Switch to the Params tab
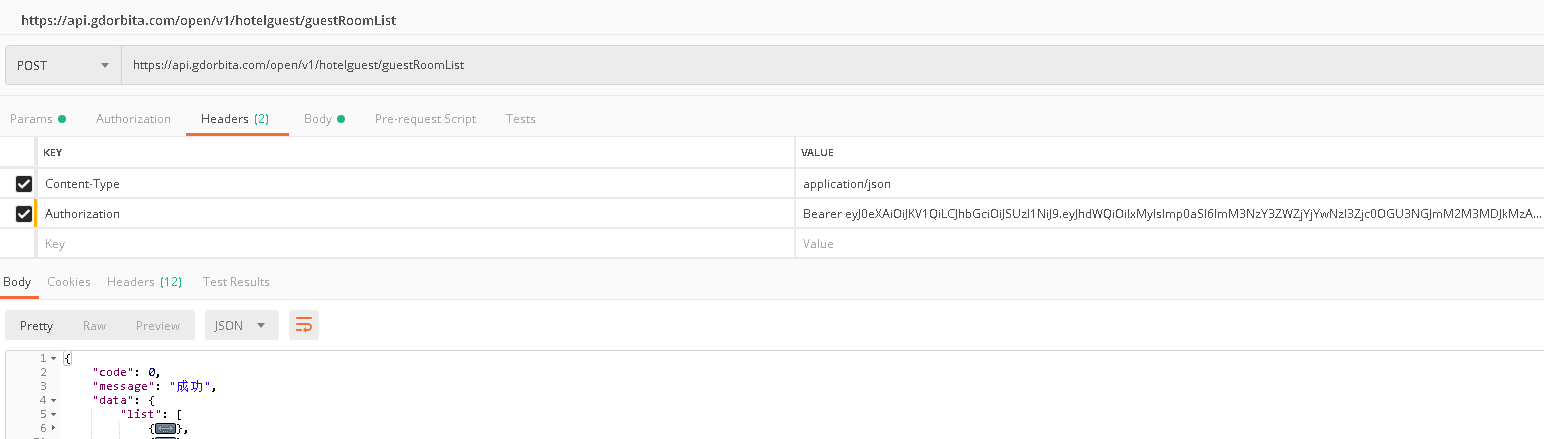This screenshot has height=439, width=1544. [x=31, y=119]
